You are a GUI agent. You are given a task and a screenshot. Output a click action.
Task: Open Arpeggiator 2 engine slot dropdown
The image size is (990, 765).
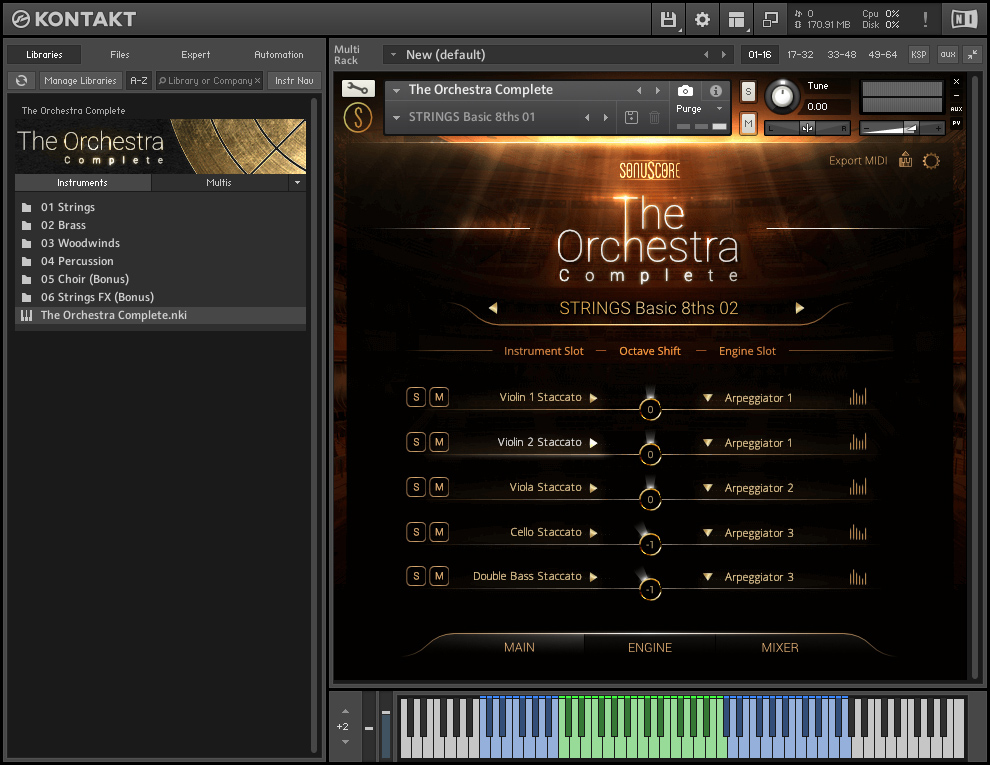[x=708, y=488]
